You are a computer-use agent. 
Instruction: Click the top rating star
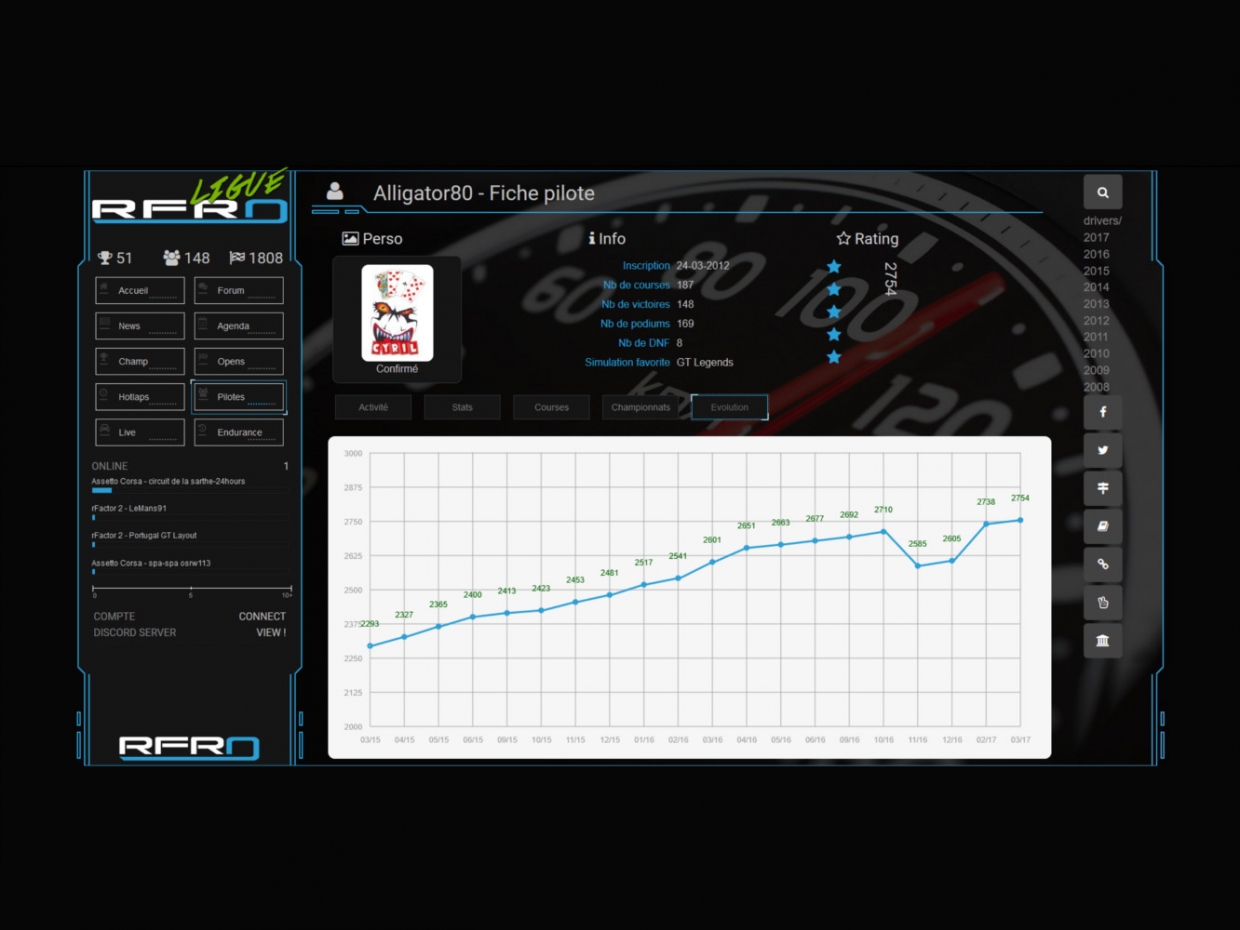834,267
